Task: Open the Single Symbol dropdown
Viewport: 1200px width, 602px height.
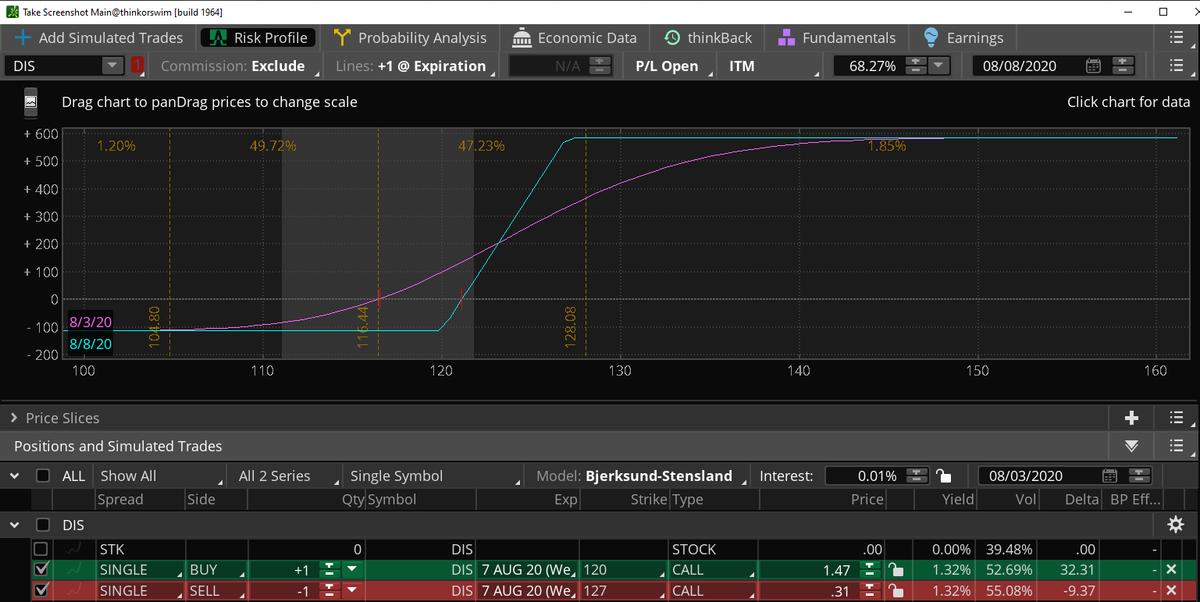Action: click(434, 476)
